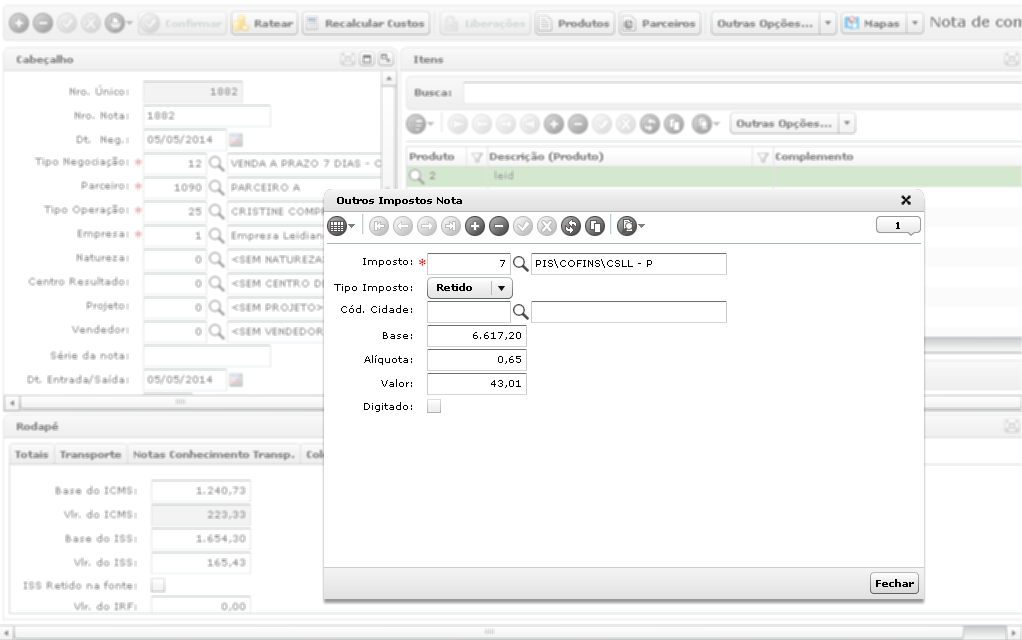Switch to grid view in Outros Impostos dialog

point(337,227)
